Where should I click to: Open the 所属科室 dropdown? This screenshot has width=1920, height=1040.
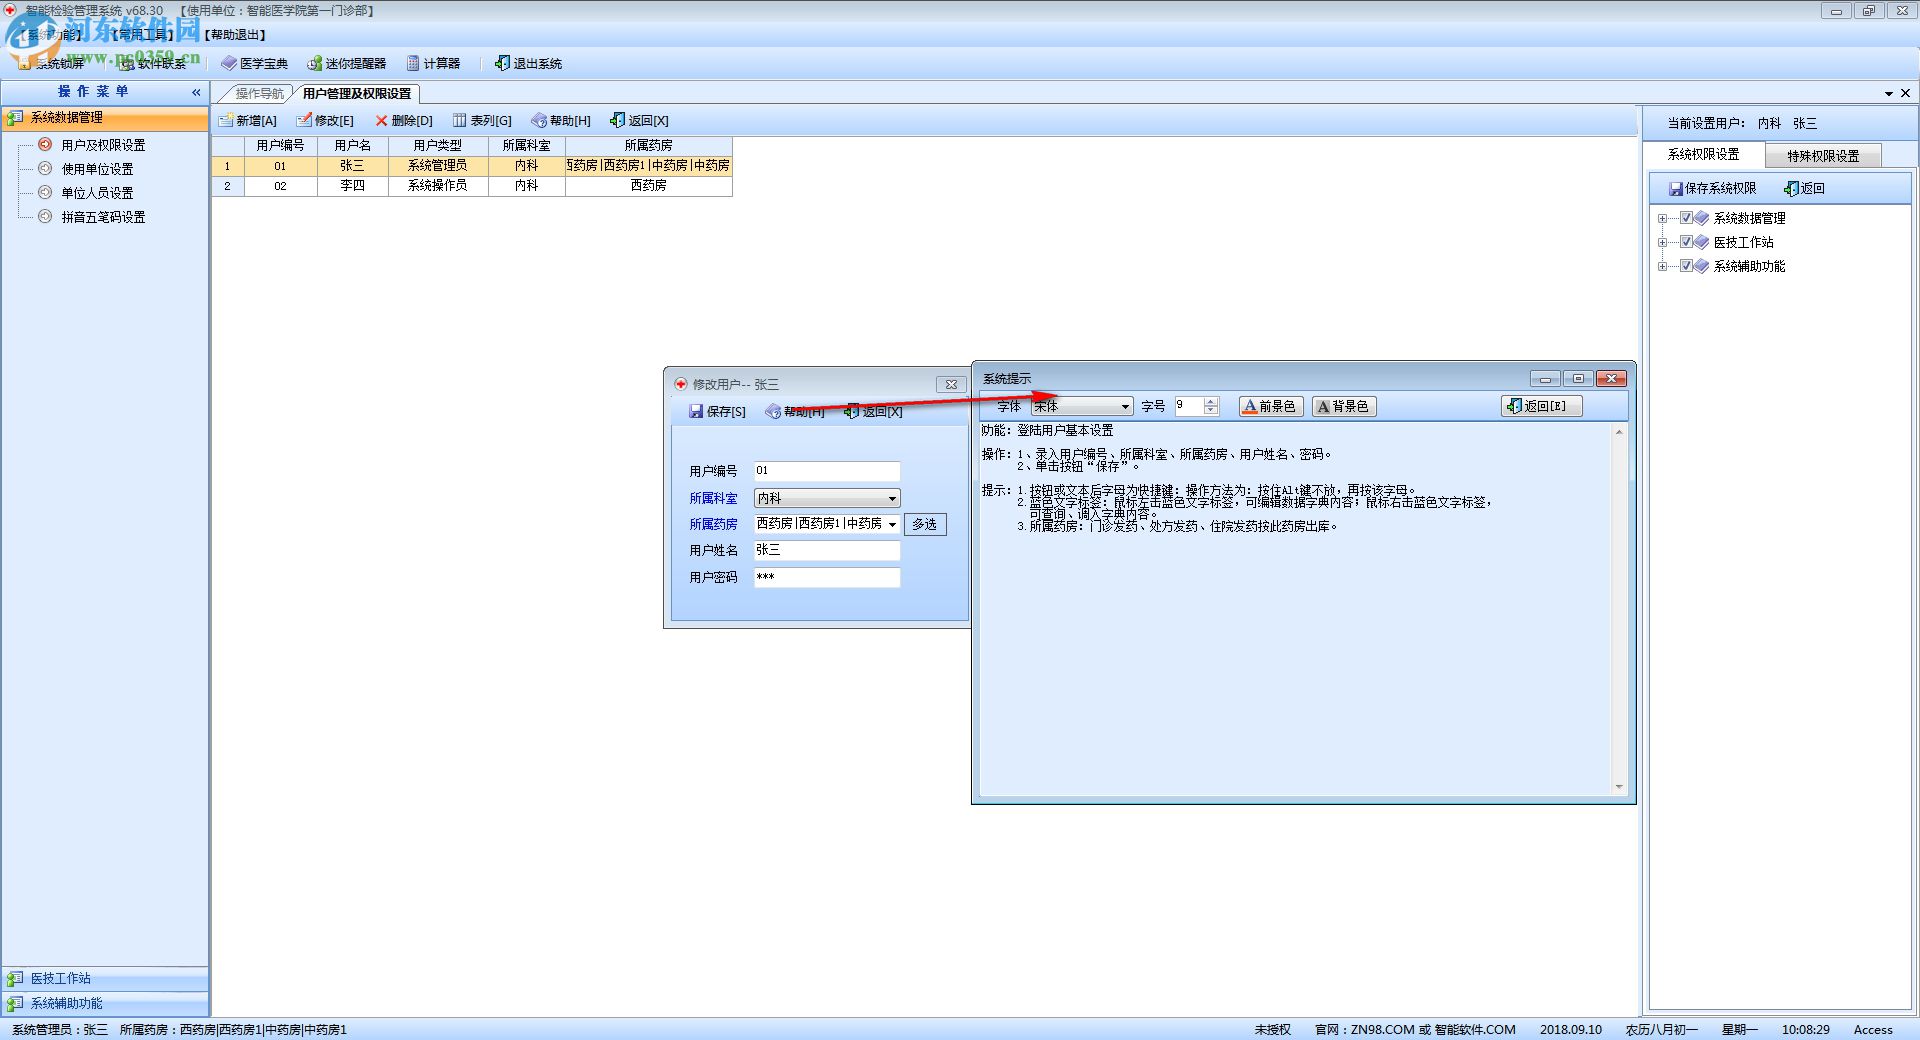pos(892,498)
